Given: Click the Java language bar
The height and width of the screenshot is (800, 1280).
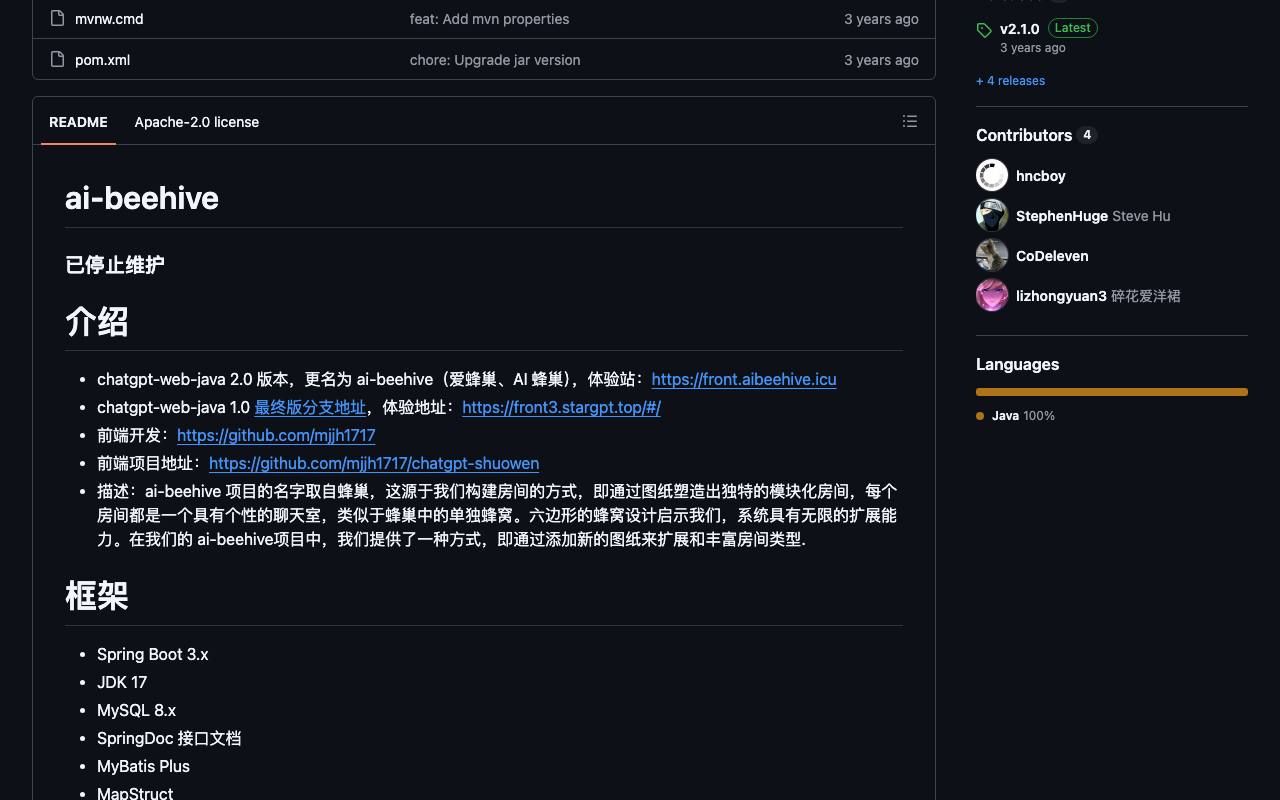Looking at the screenshot, I should [1112, 392].
